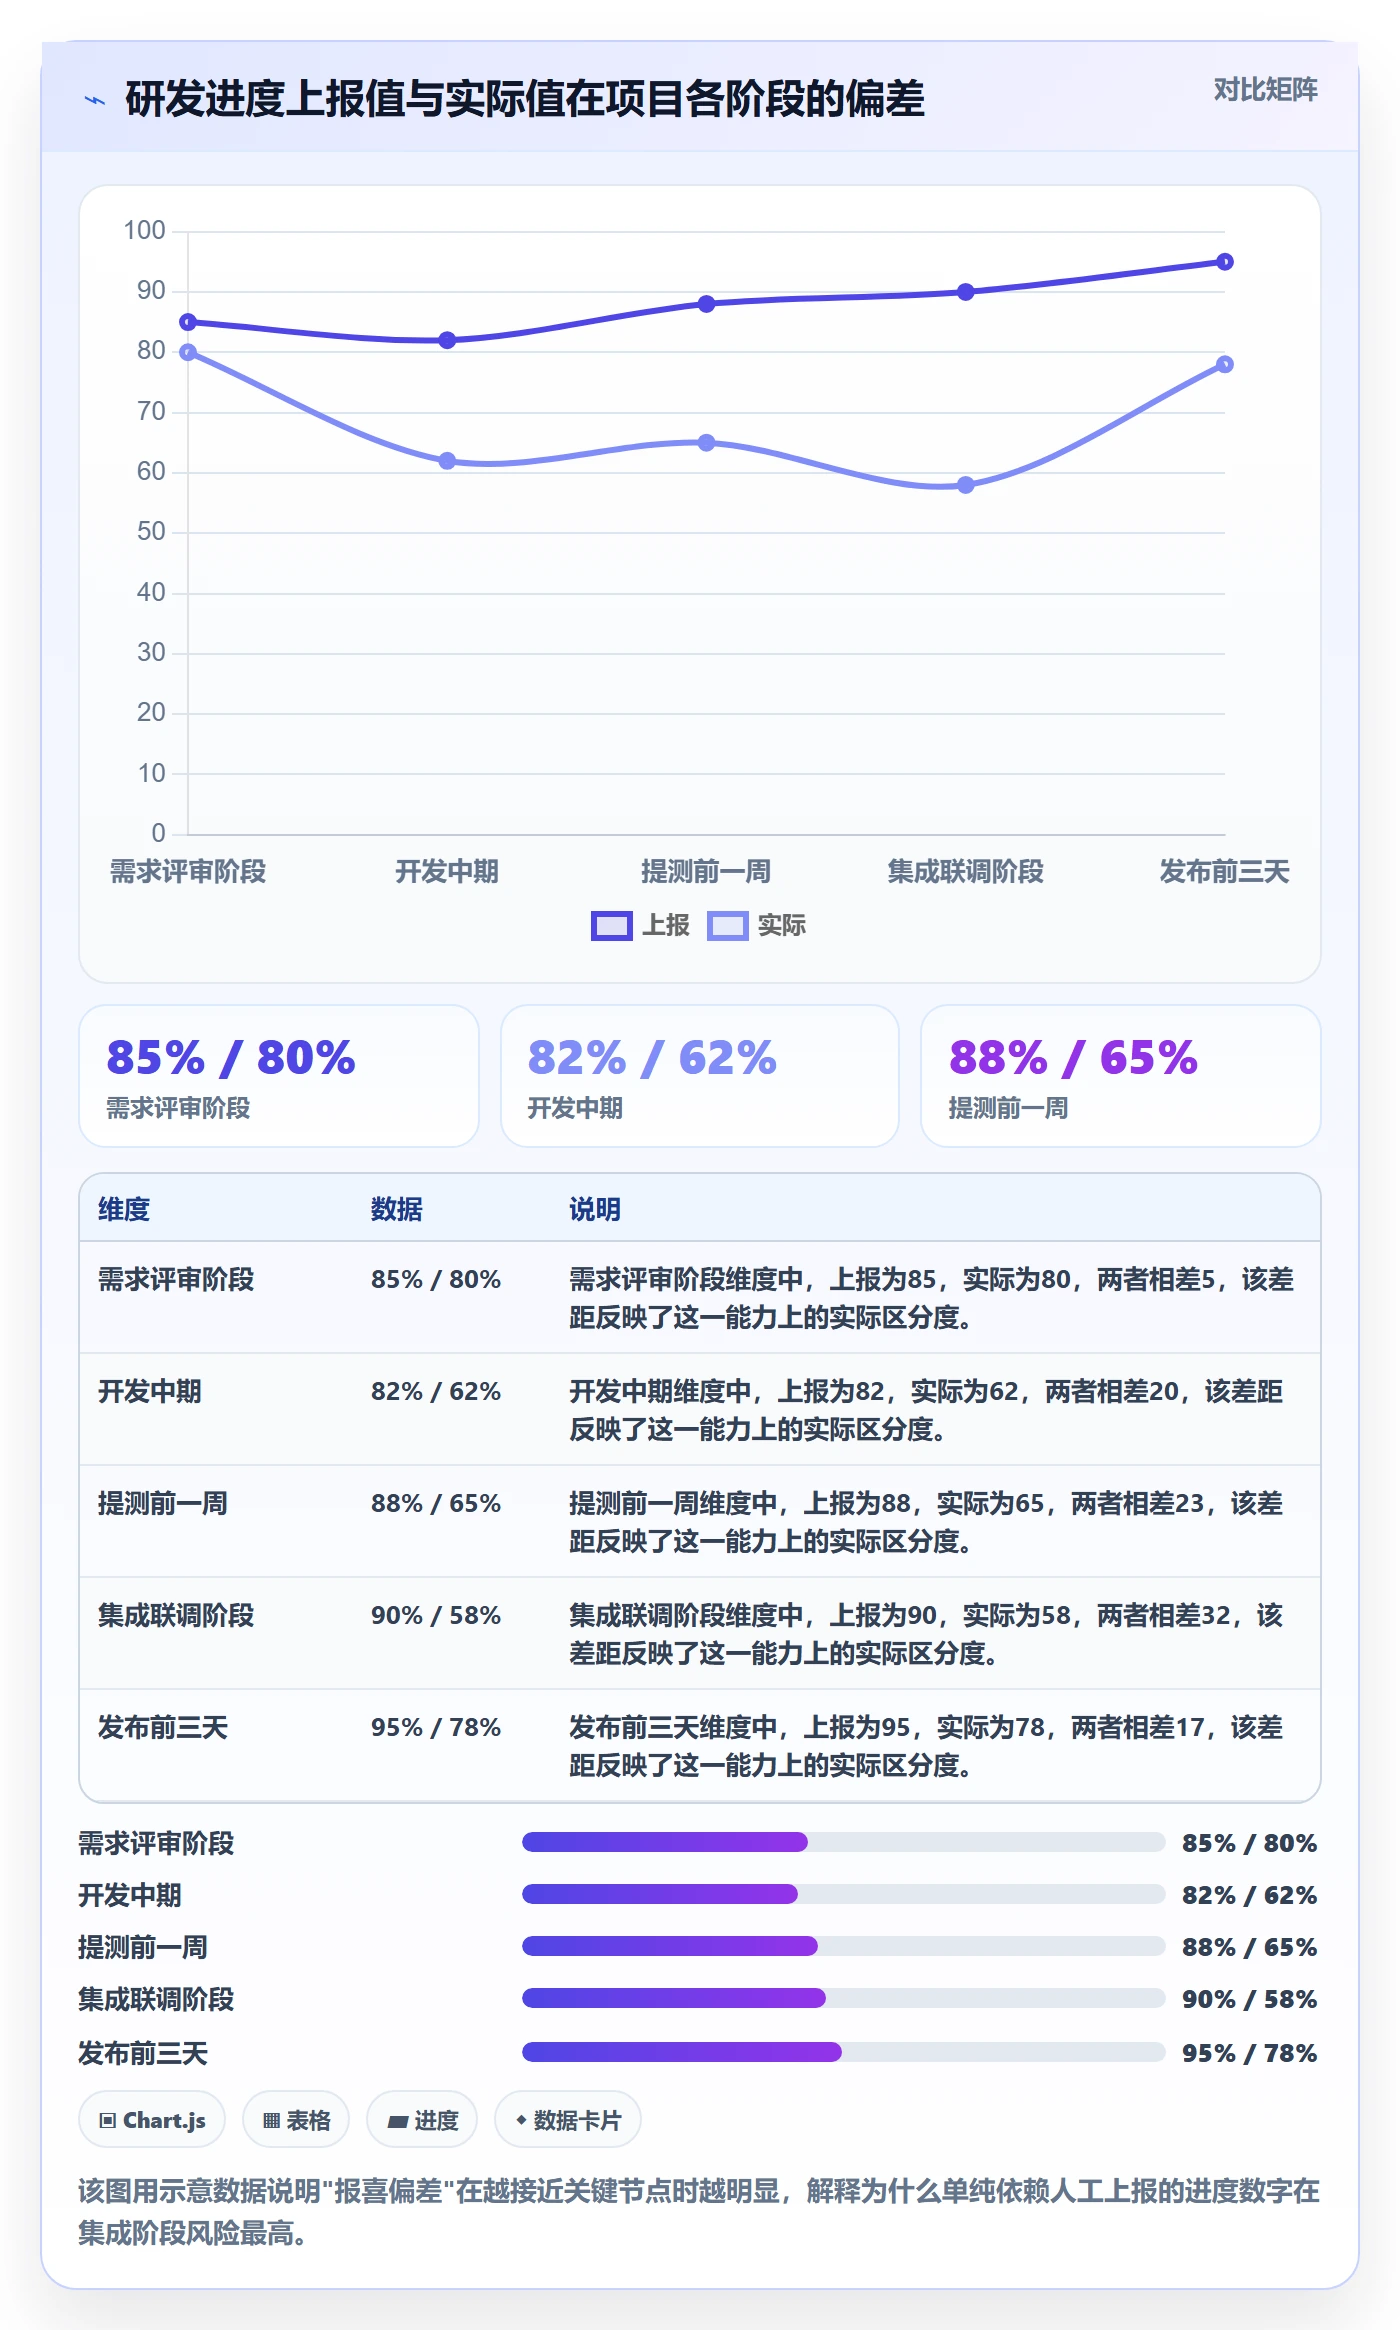Screen dimensions: 1400x2330
Task: Click the 90% / 58% table cell
Action: pyautogui.click(x=436, y=1615)
